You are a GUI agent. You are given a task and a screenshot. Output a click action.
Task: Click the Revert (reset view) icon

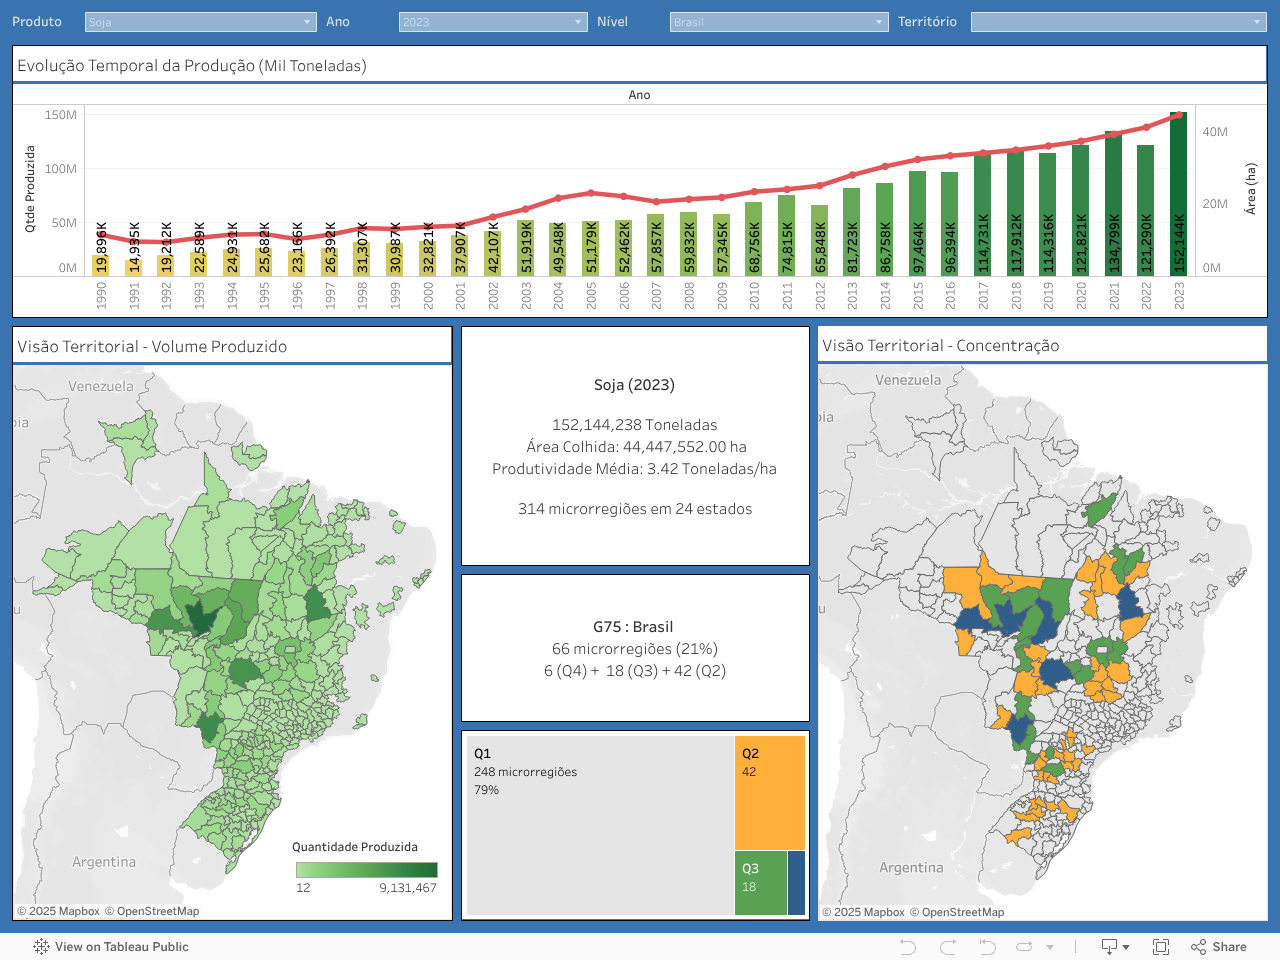[x=987, y=947]
